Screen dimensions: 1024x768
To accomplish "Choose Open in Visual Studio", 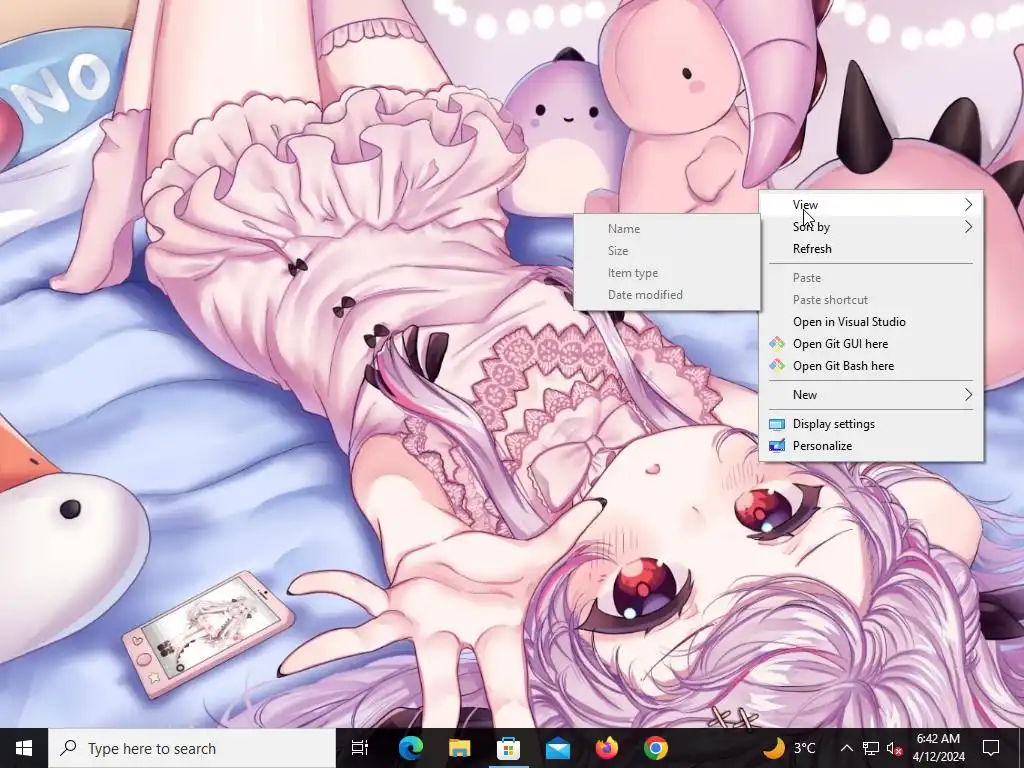I will coord(871,322).
